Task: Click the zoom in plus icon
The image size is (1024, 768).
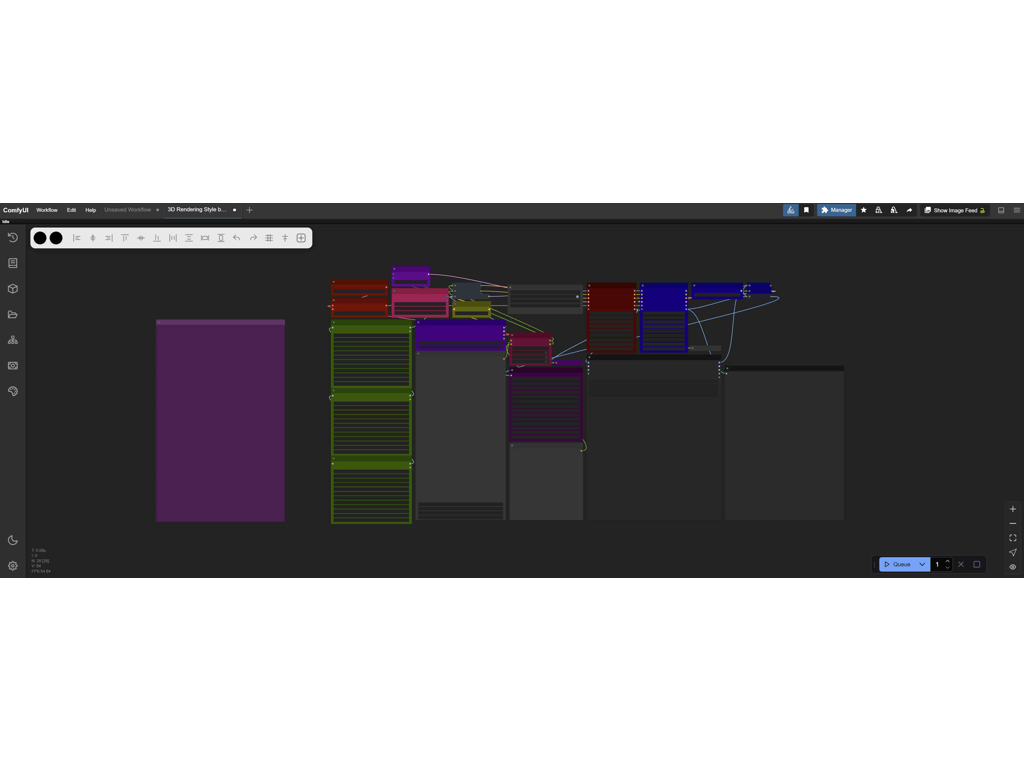Action: 1013,509
